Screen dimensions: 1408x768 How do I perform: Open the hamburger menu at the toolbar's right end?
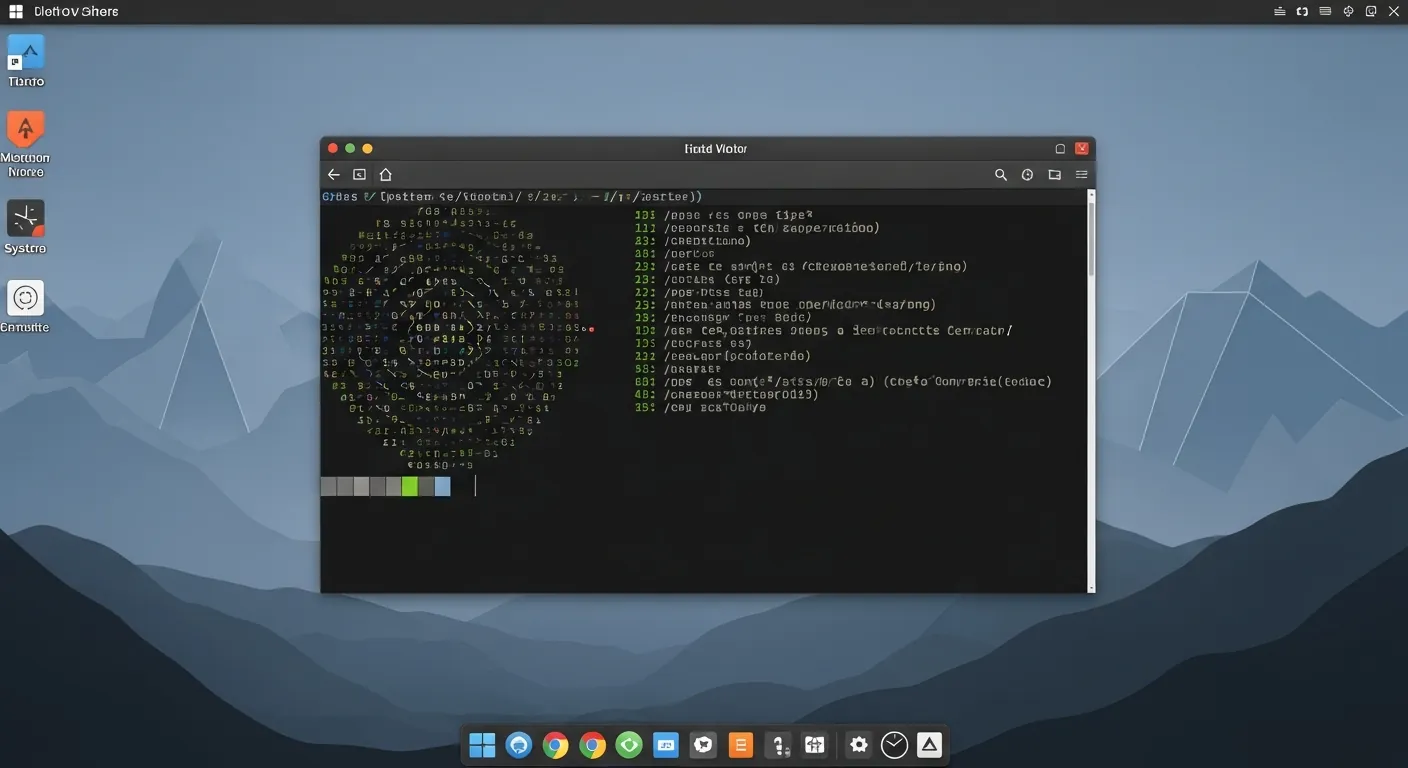(1081, 174)
